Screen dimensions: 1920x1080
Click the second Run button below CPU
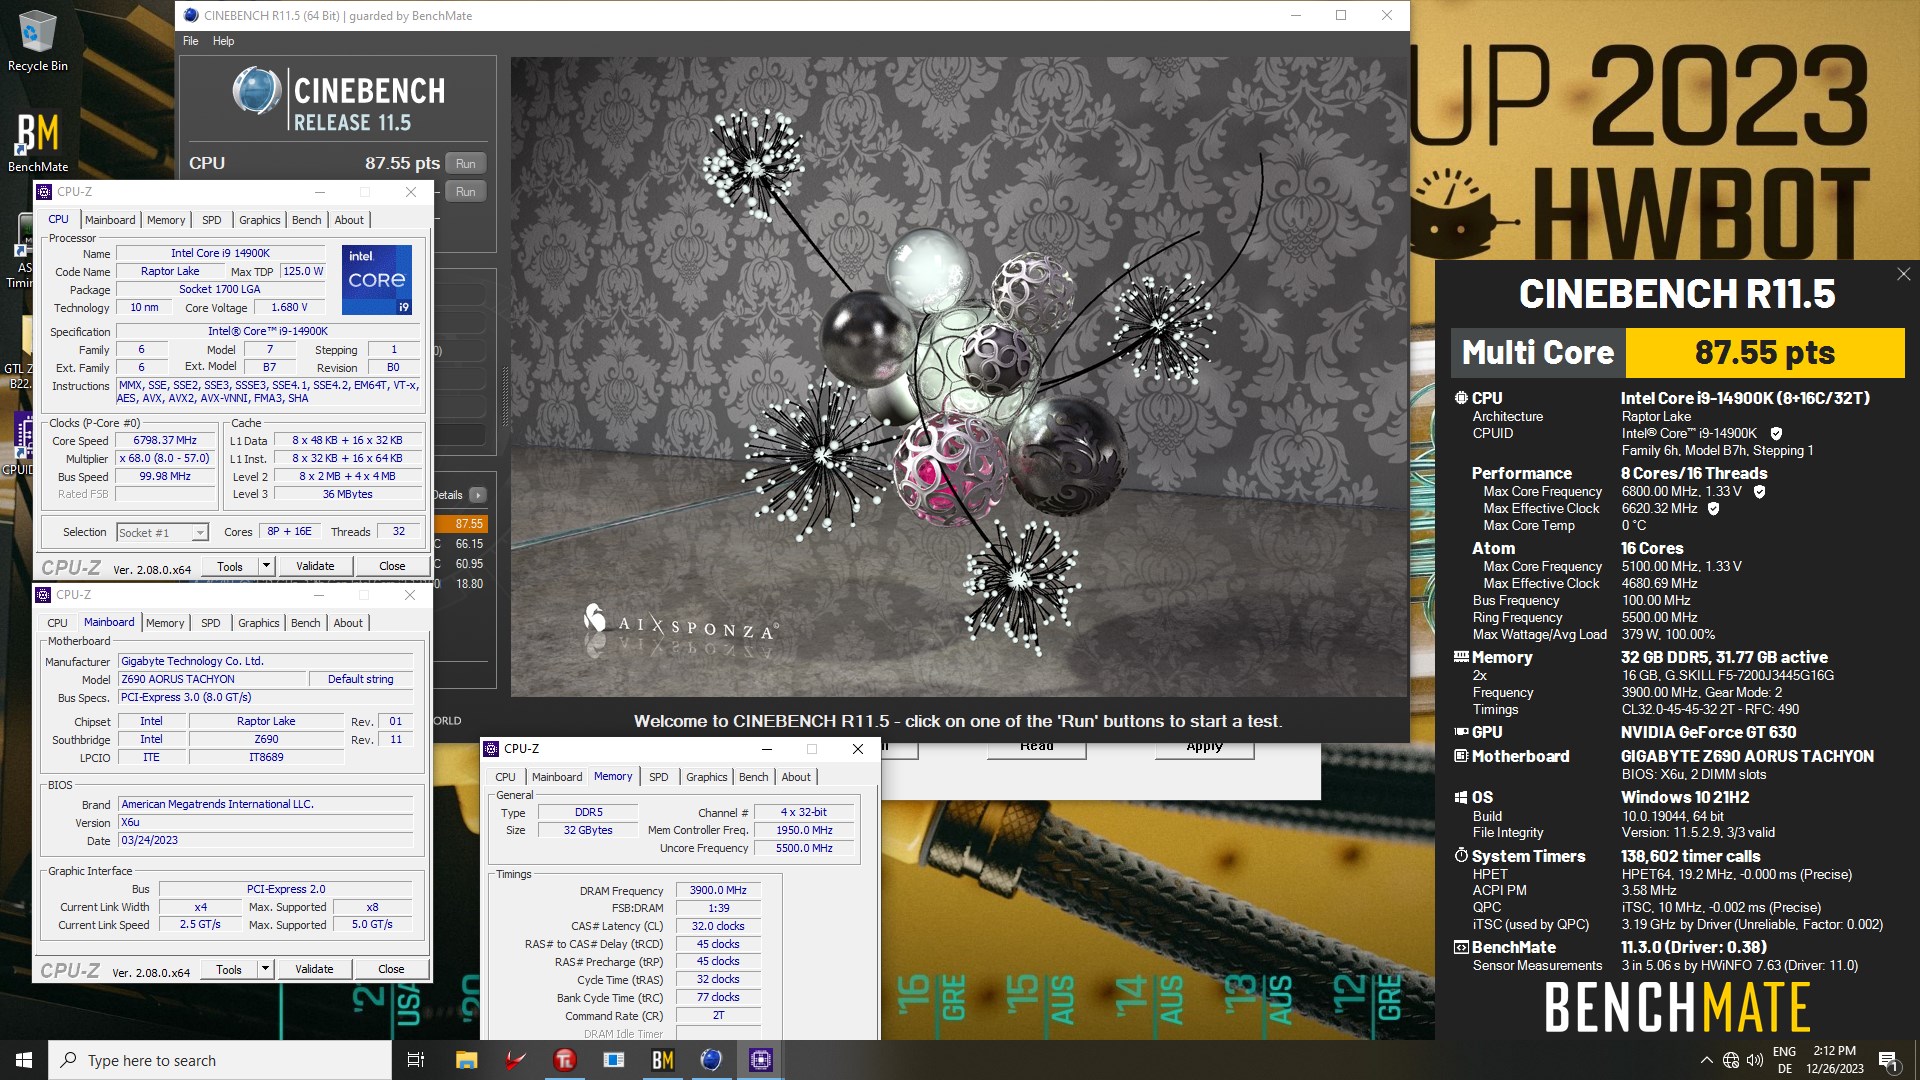tap(465, 192)
